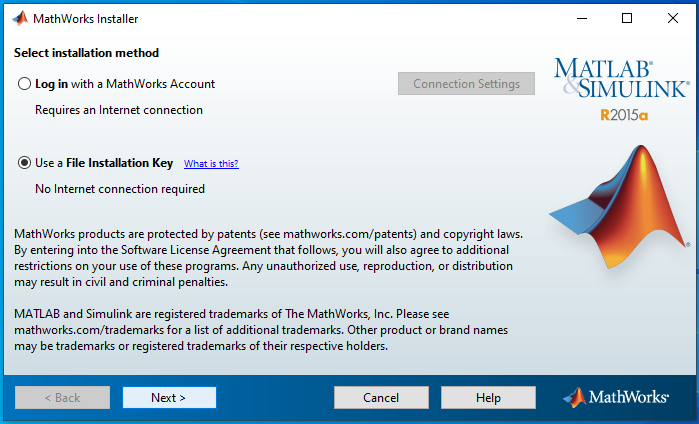This screenshot has height=424, width=699.
Task: Maximize the MathWorks Installer window
Action: [627, 18]
